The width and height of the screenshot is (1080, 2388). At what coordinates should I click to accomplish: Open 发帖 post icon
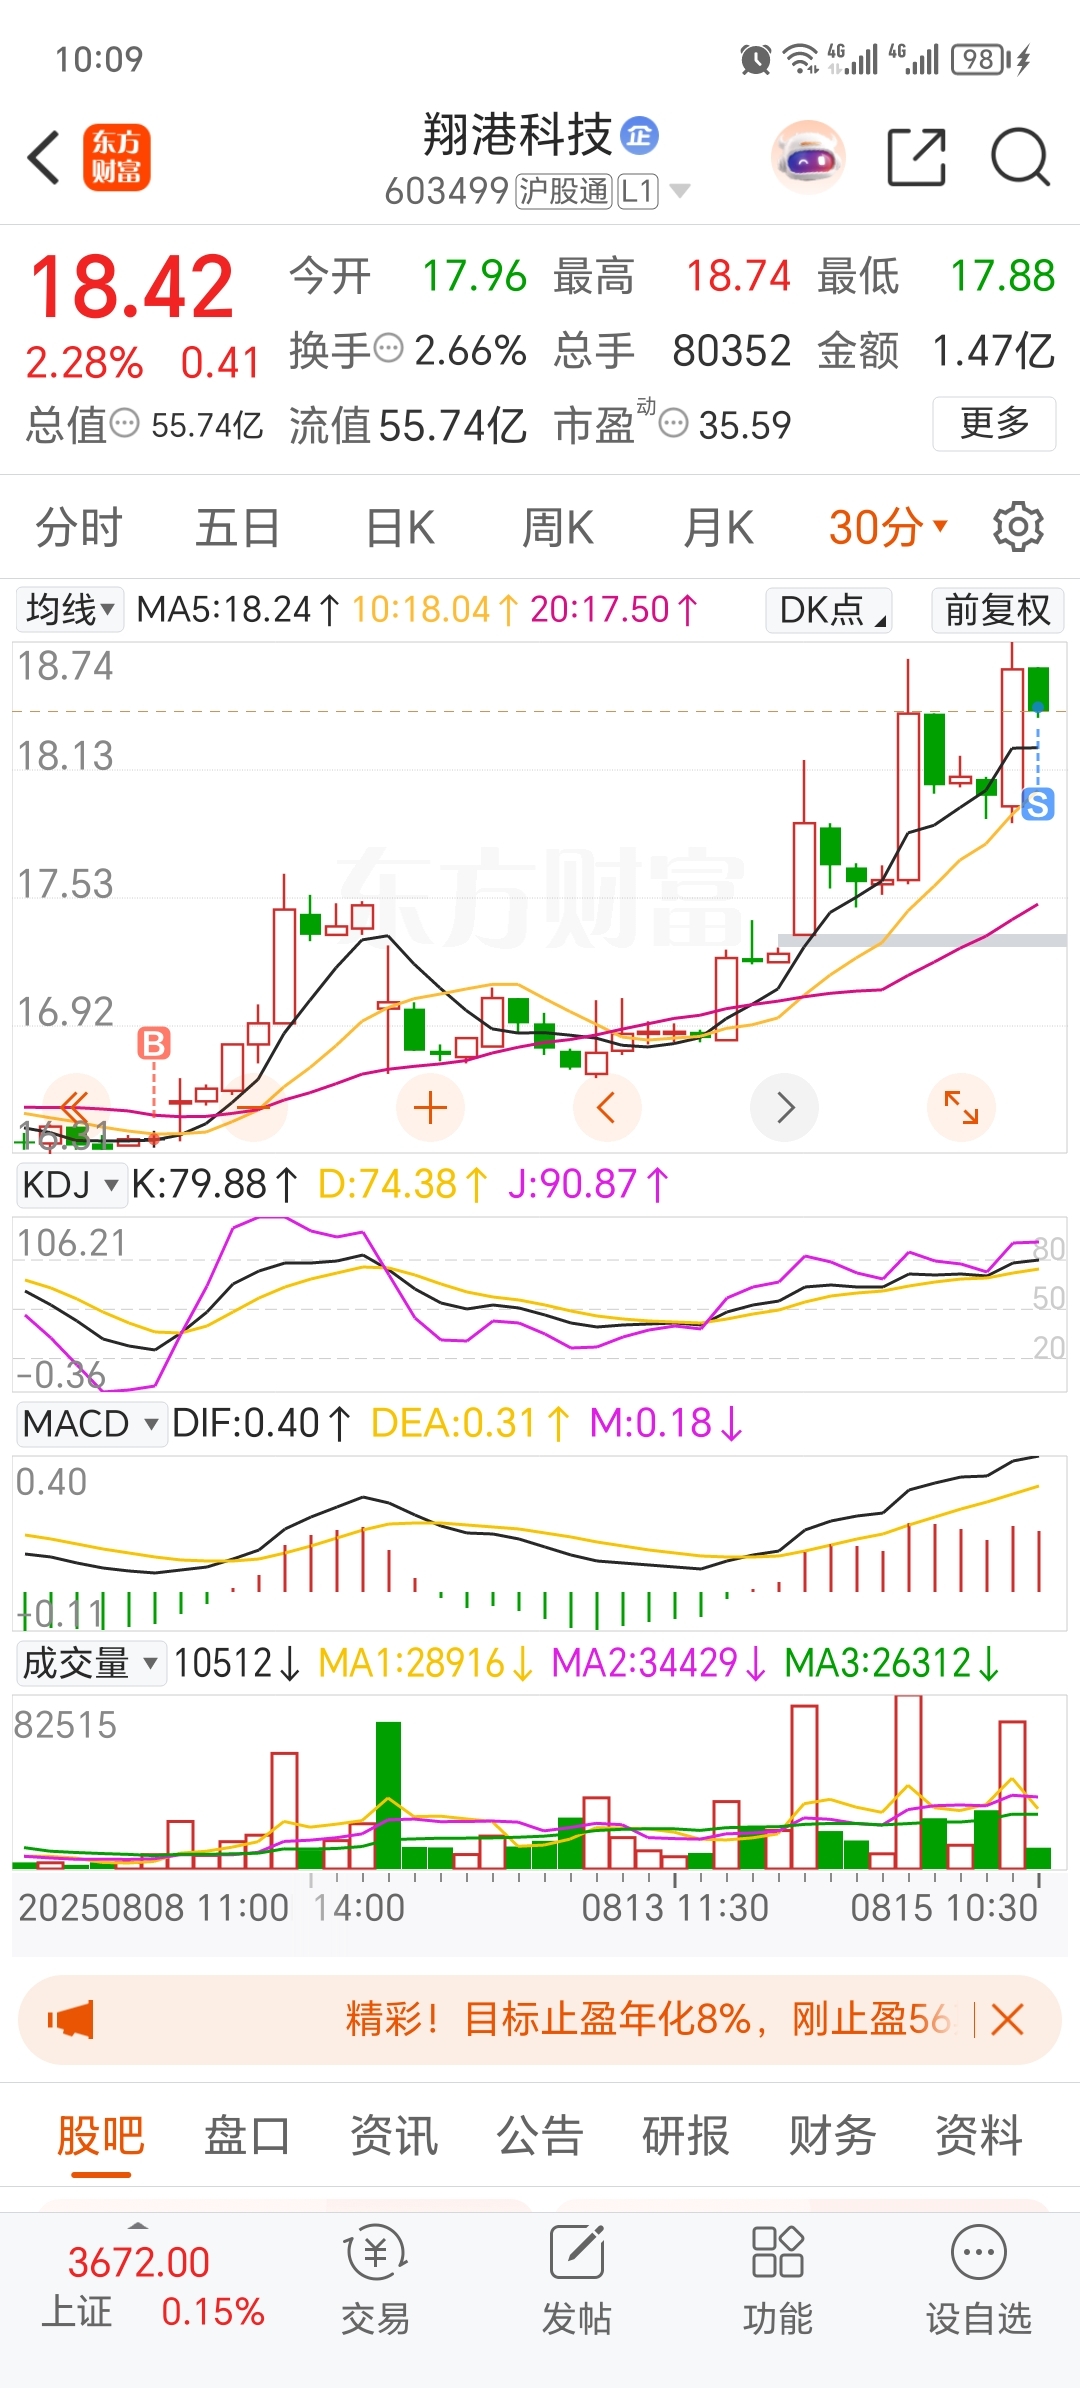pyautogui.click(x=577, y=2282)
